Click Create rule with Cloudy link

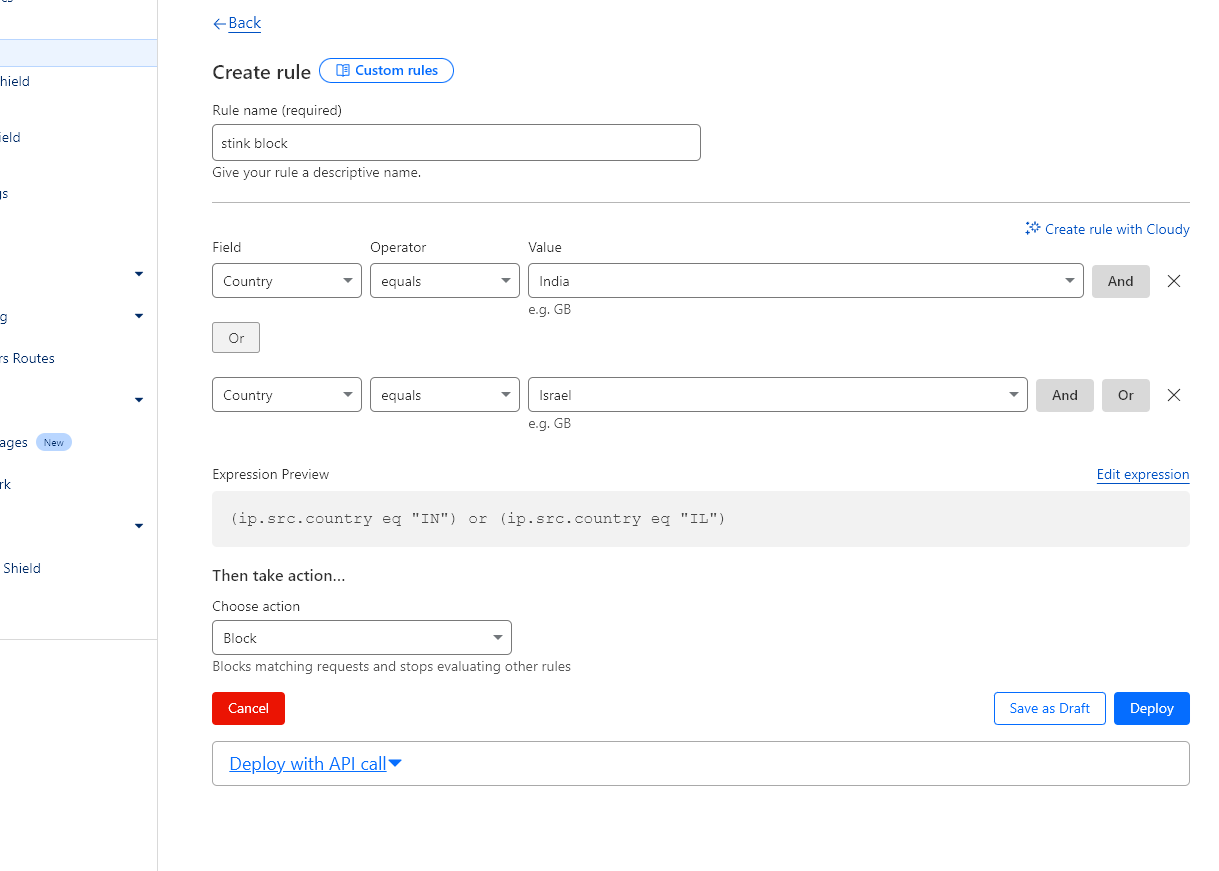click(1107, 229)
